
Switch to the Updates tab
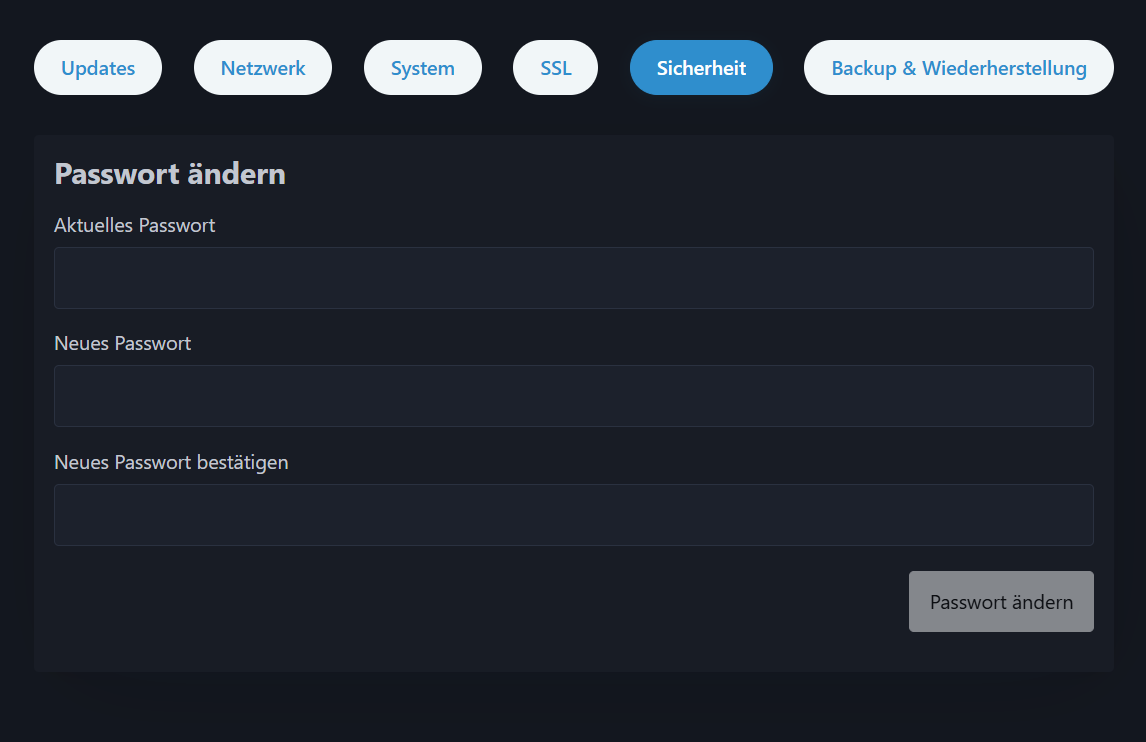(x=97, y=67)
